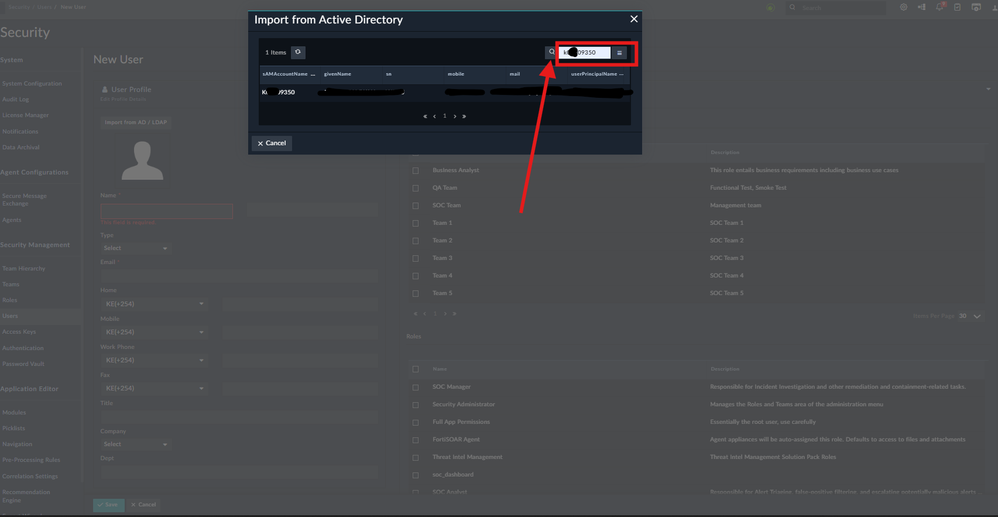The width and height of the screenshot is (998, 517).
Task: Click the default user avatar placeholder image
Action: coord(142,160)
